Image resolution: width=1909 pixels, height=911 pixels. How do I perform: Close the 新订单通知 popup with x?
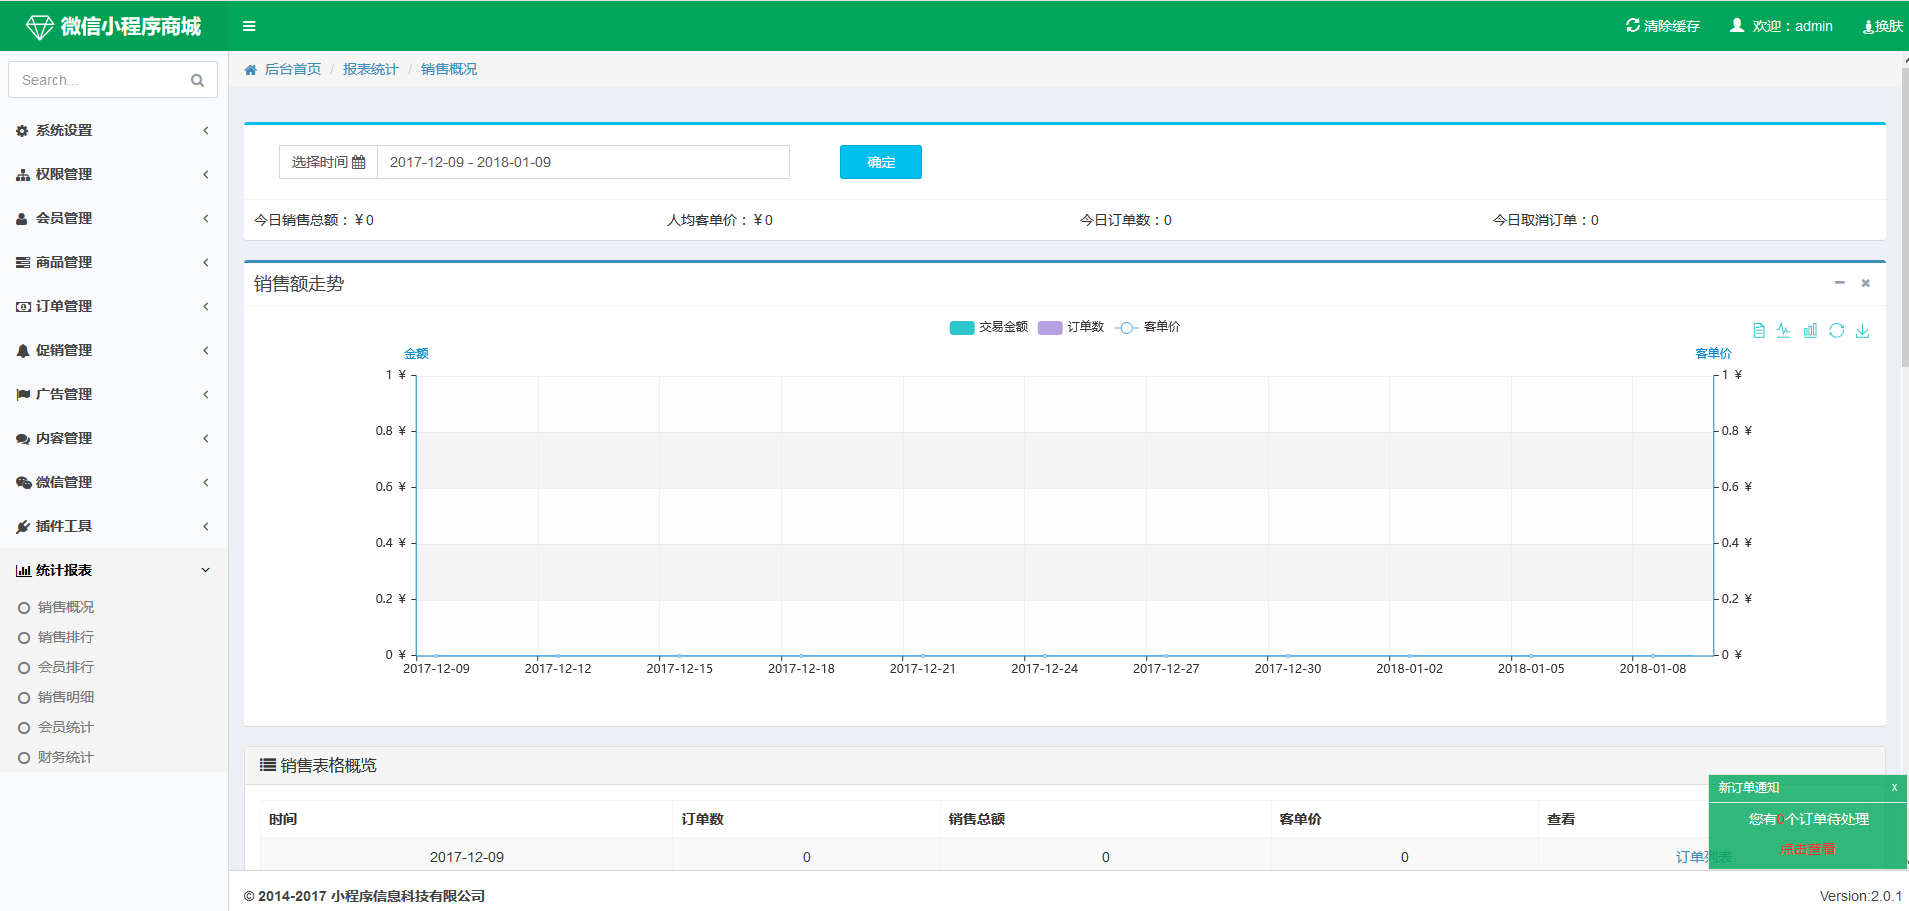coord(1894,788)
